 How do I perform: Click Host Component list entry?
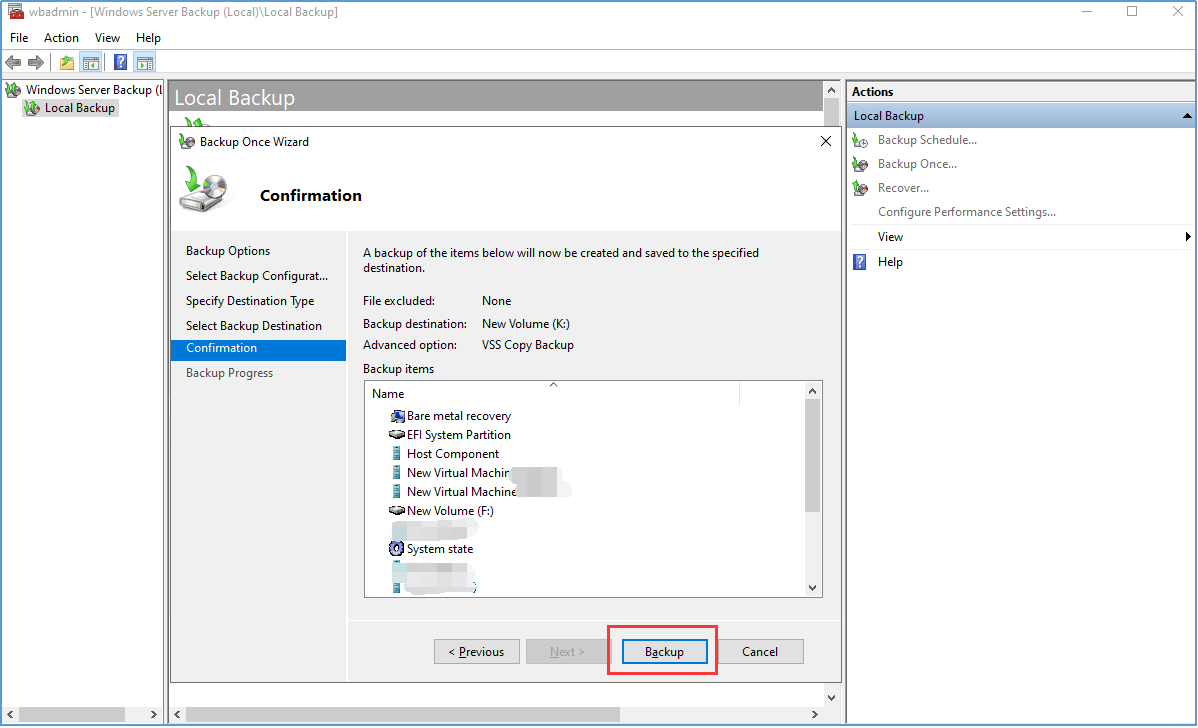(452, 454)
